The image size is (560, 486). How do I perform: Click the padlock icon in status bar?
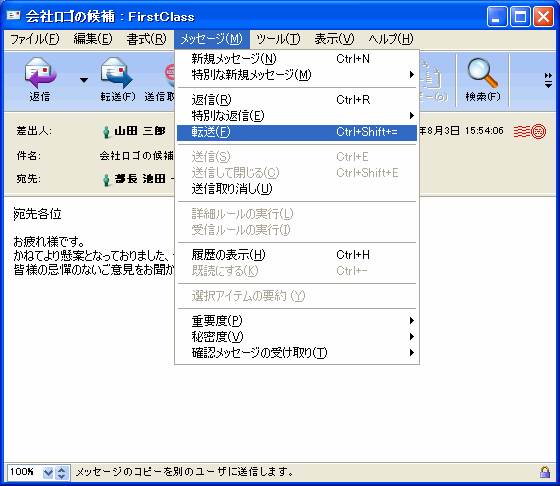pyautogui.click(x=545, y=472)
